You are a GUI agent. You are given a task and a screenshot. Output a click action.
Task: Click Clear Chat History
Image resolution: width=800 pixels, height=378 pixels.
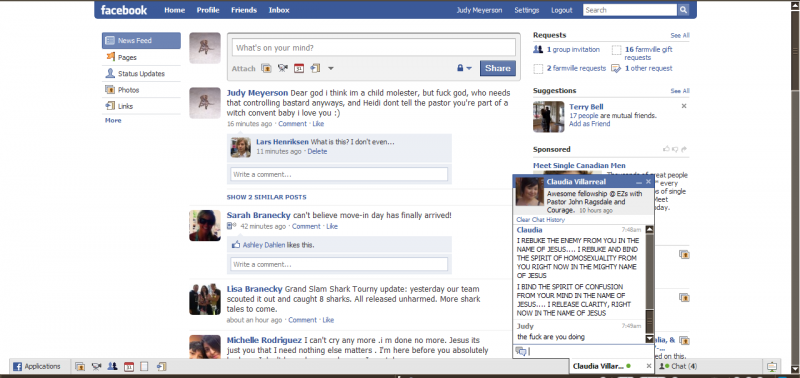(x=540, y=220)
